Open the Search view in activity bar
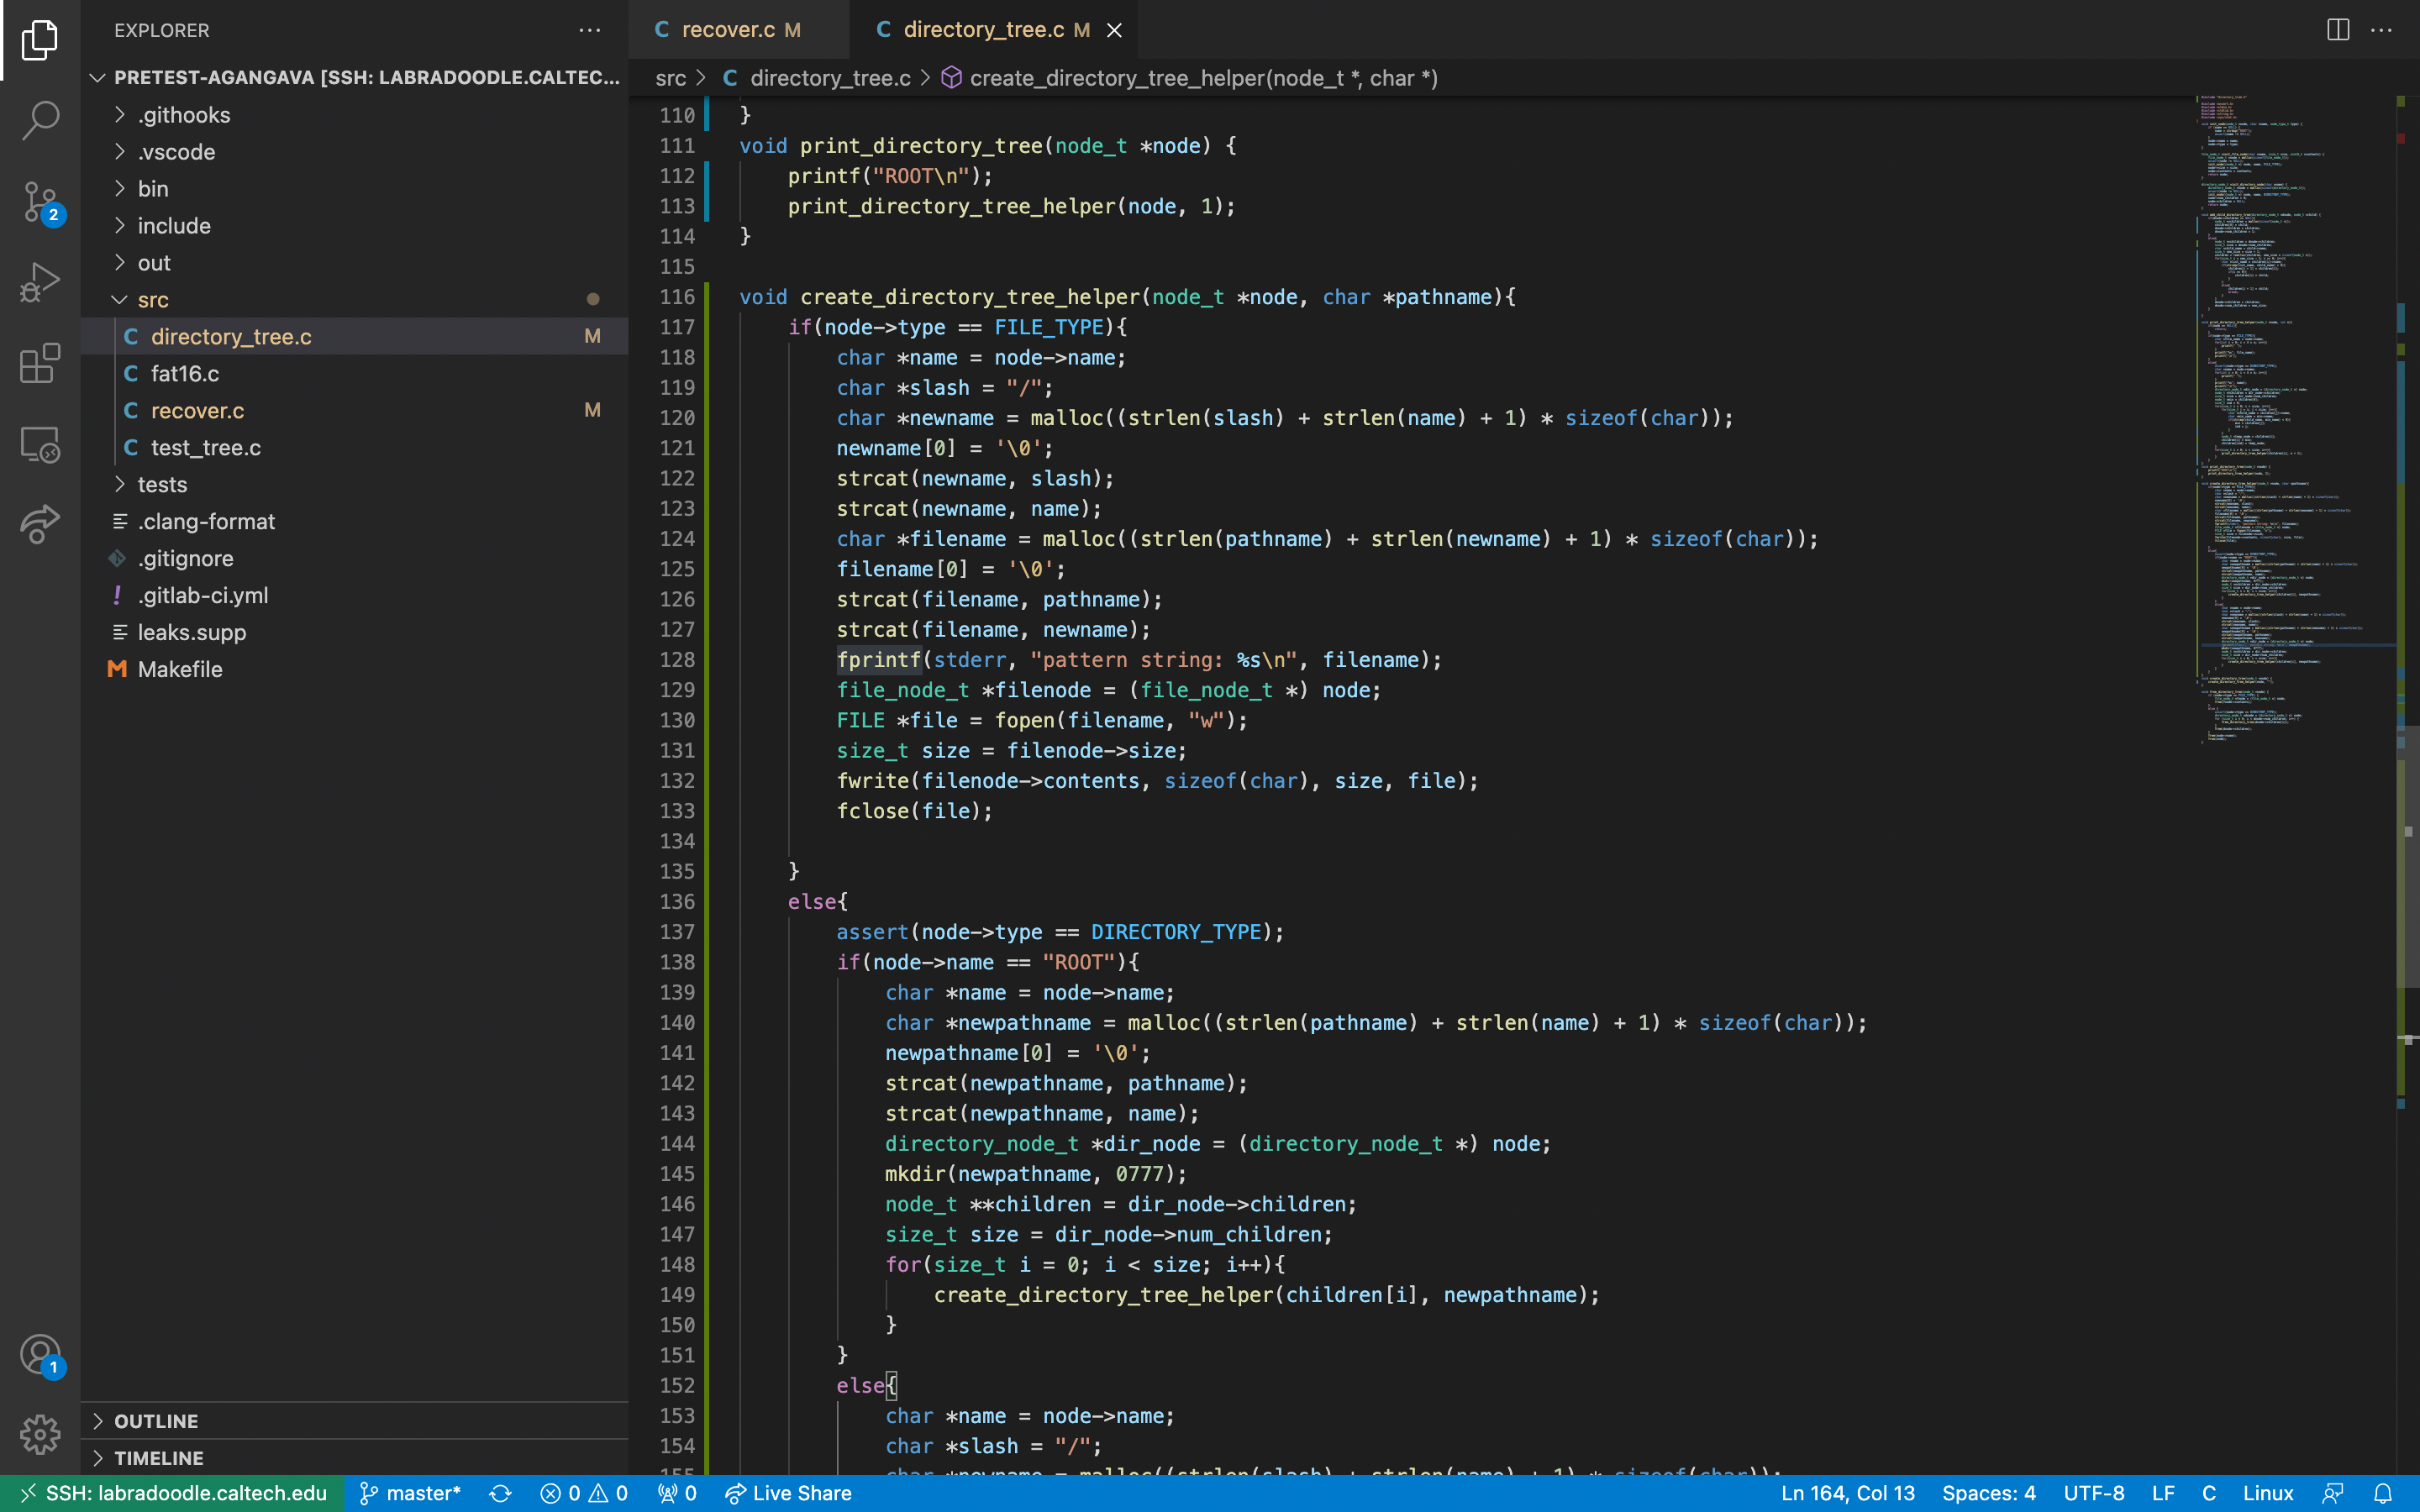The height and width of the screenshot is (1512, 2420). click(x=40, y=120)
